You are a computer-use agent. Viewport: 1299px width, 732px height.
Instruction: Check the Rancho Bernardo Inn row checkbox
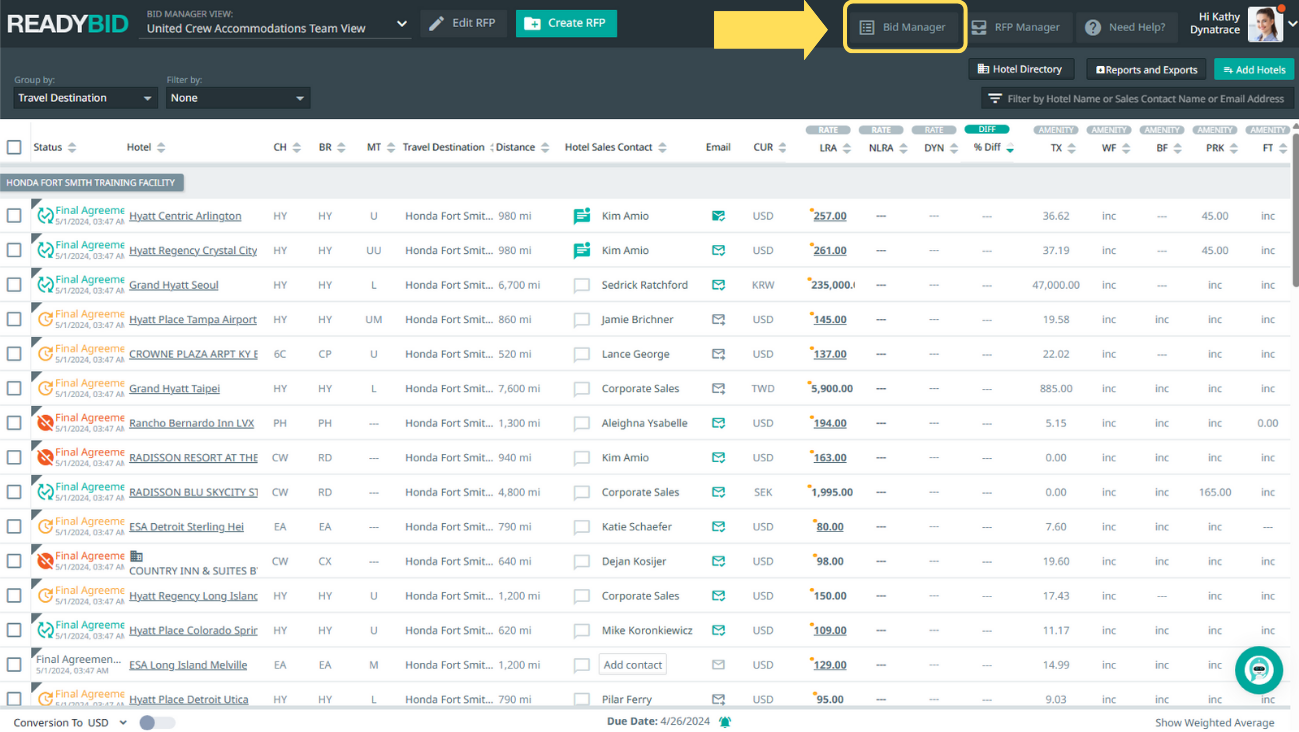coord(14,423)
